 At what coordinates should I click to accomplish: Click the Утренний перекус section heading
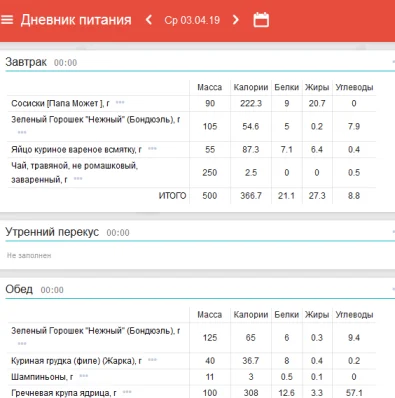click(52, 232)
